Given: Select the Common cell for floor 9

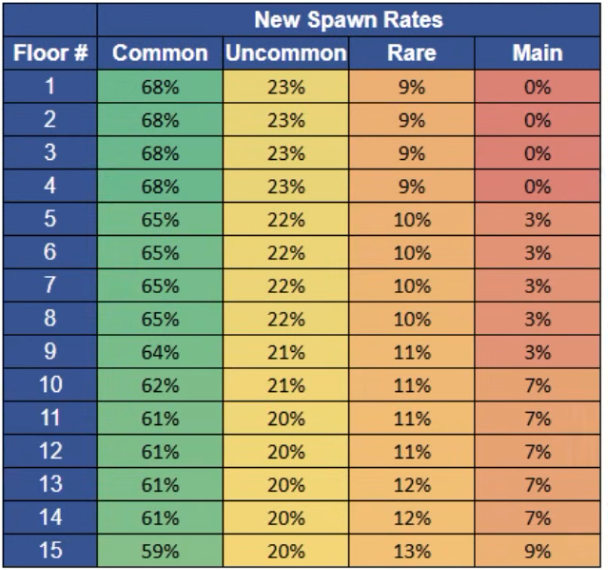Looking at the screenshot, I should [x=160, y=352].
